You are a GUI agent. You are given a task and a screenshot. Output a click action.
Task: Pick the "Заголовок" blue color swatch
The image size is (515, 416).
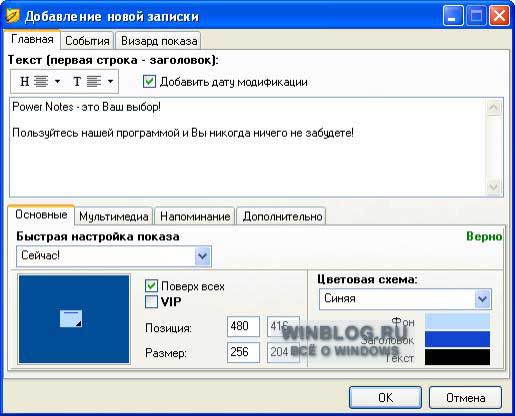click(x=457, y=339)
